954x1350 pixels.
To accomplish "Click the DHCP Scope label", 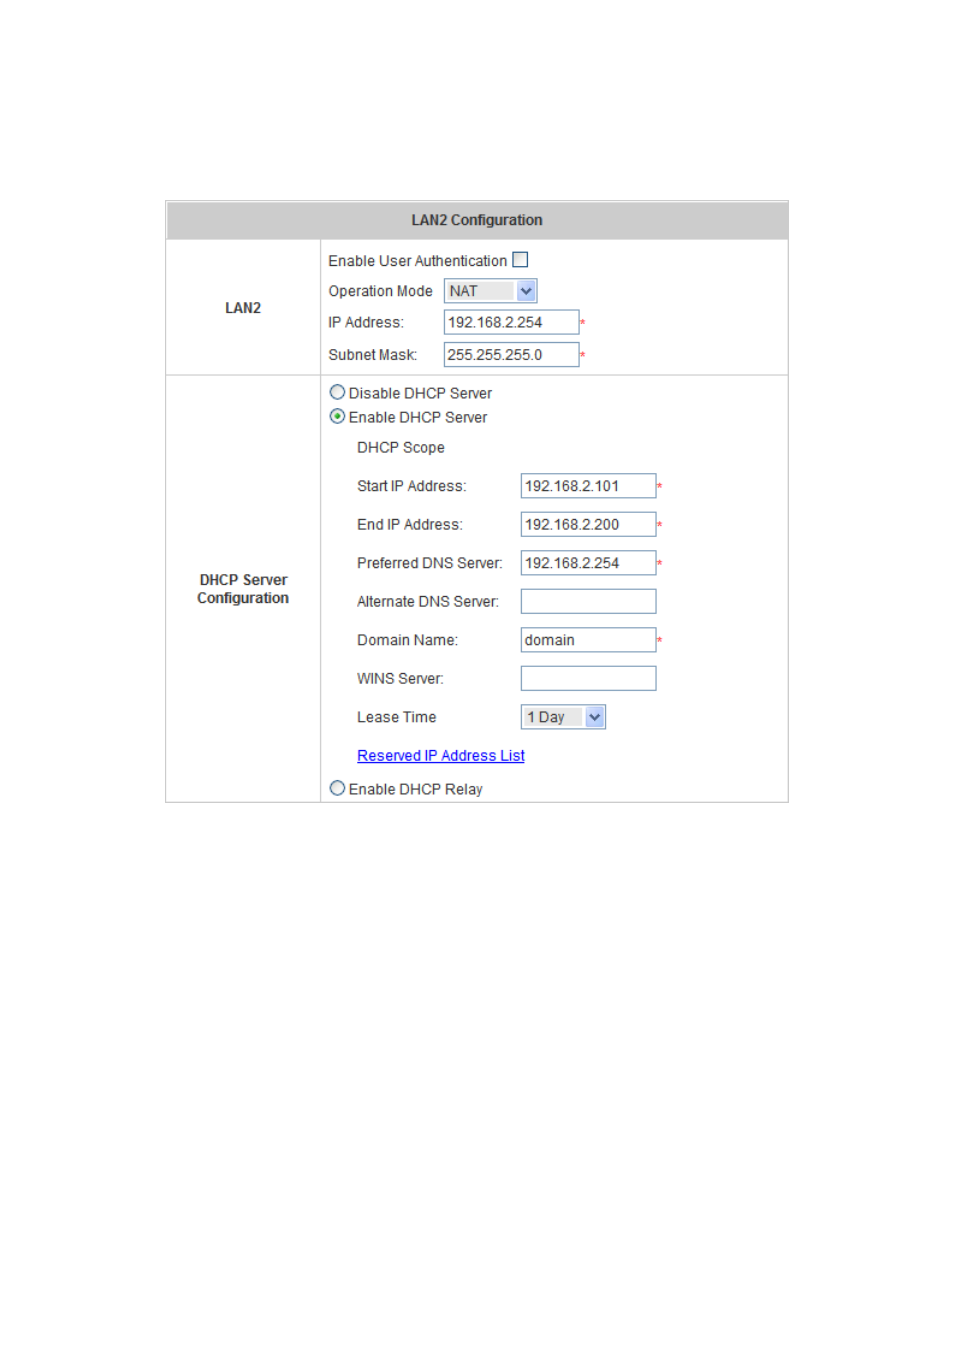I will tap(401, 448).
